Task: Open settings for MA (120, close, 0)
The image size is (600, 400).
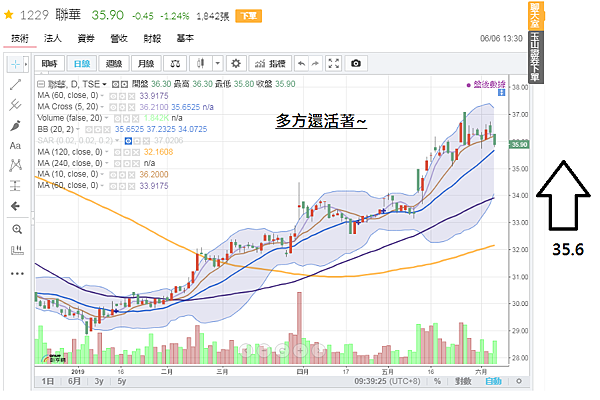Action: 127,152
